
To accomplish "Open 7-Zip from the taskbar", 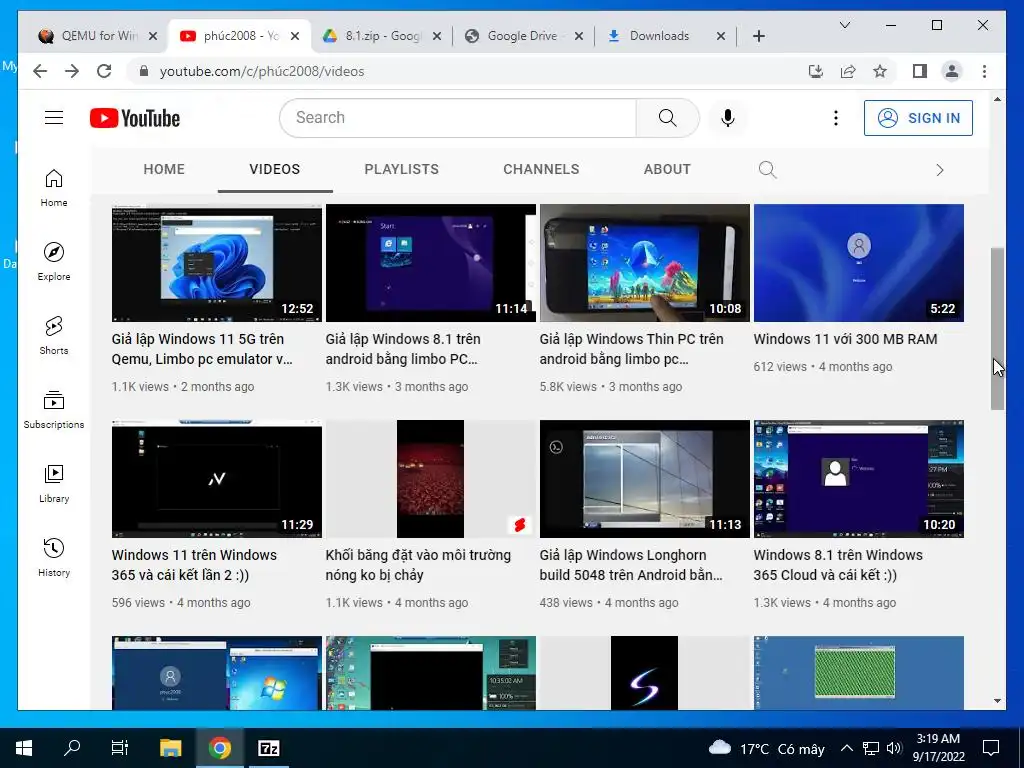I will tap(268, 748).
